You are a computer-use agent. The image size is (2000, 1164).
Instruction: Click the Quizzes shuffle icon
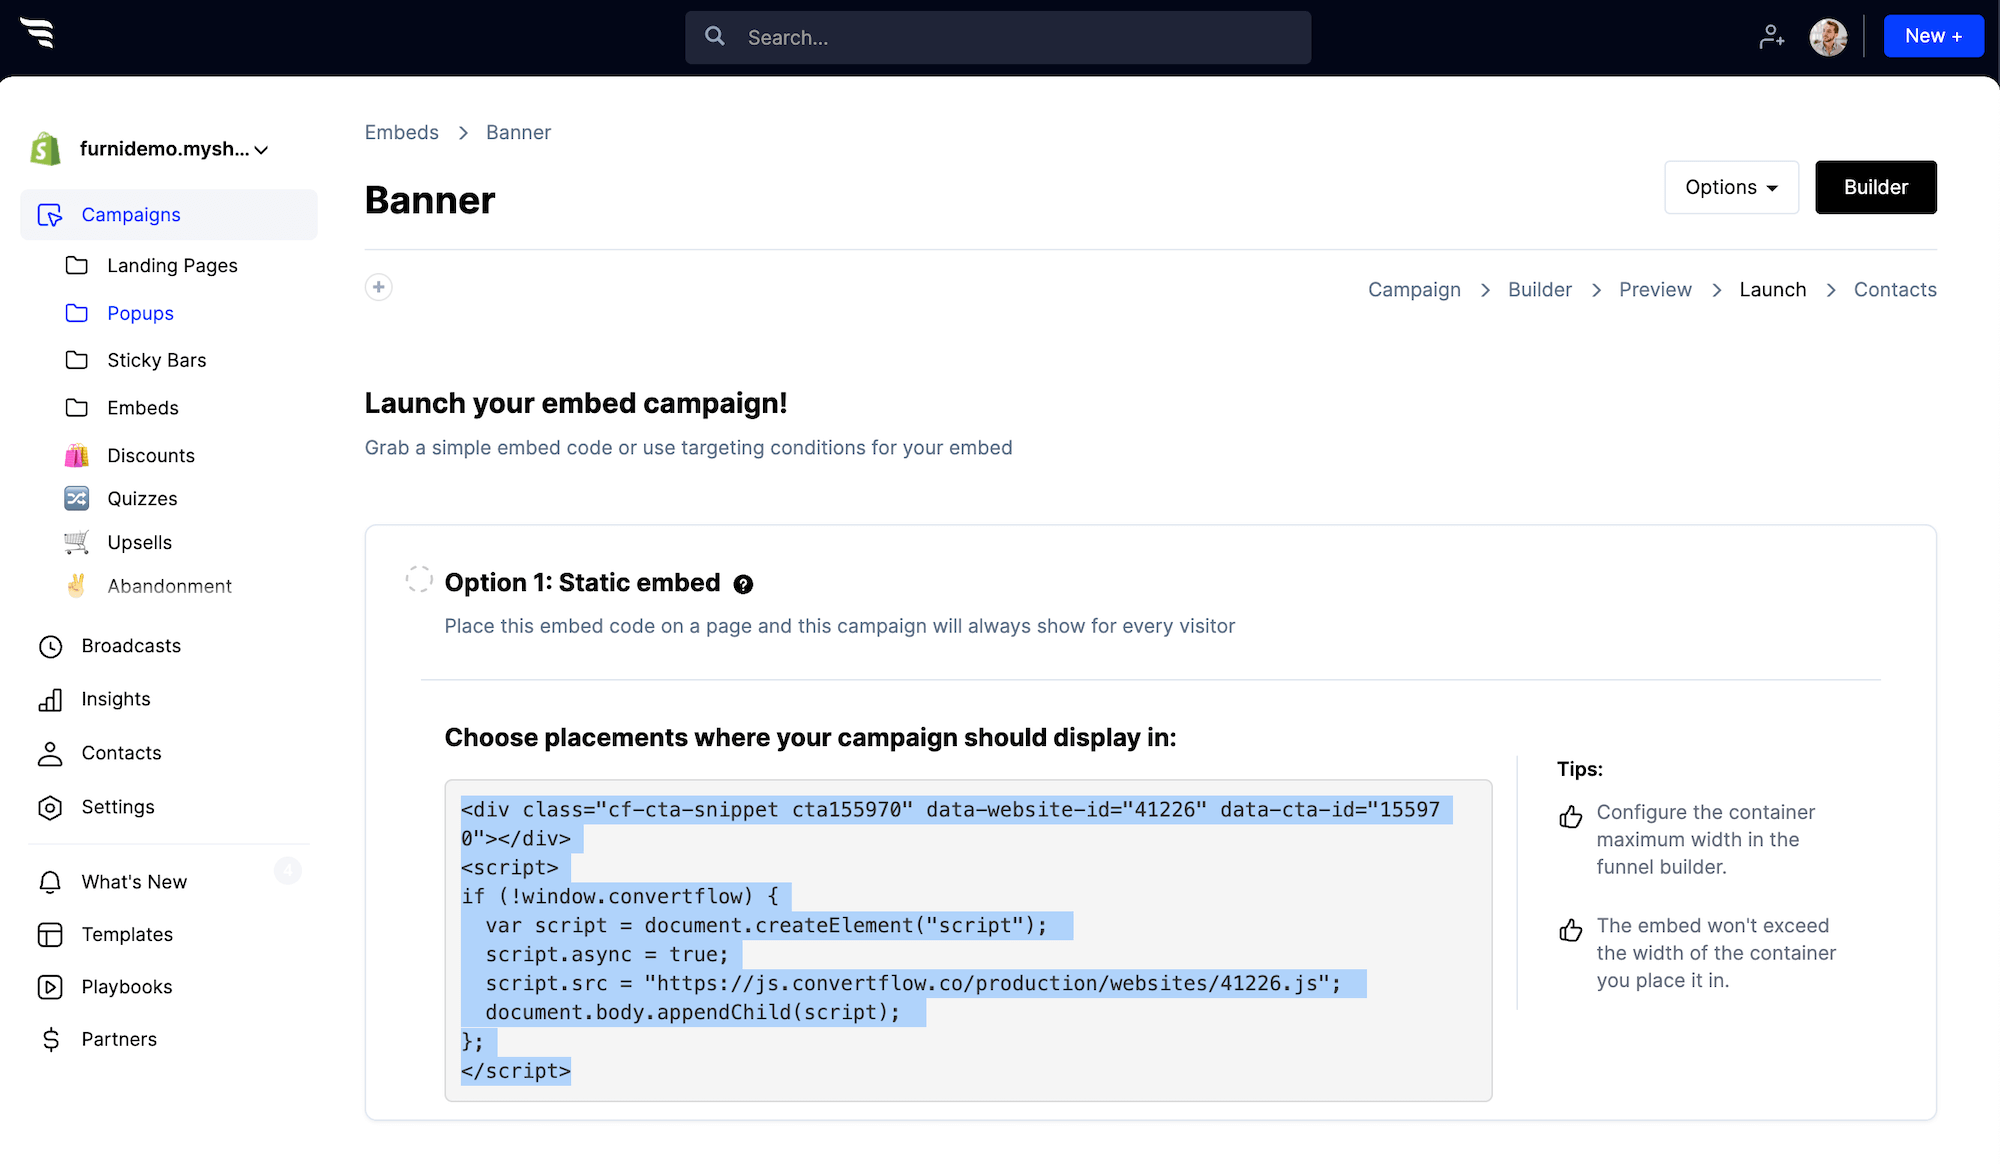[x=77, y=498]
